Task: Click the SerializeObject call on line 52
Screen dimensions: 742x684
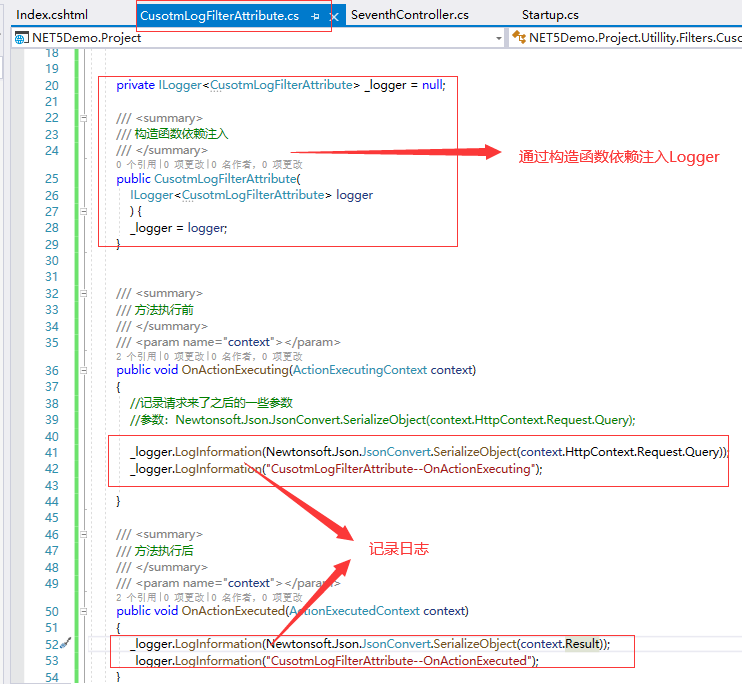Action: [x=475, y=644]
